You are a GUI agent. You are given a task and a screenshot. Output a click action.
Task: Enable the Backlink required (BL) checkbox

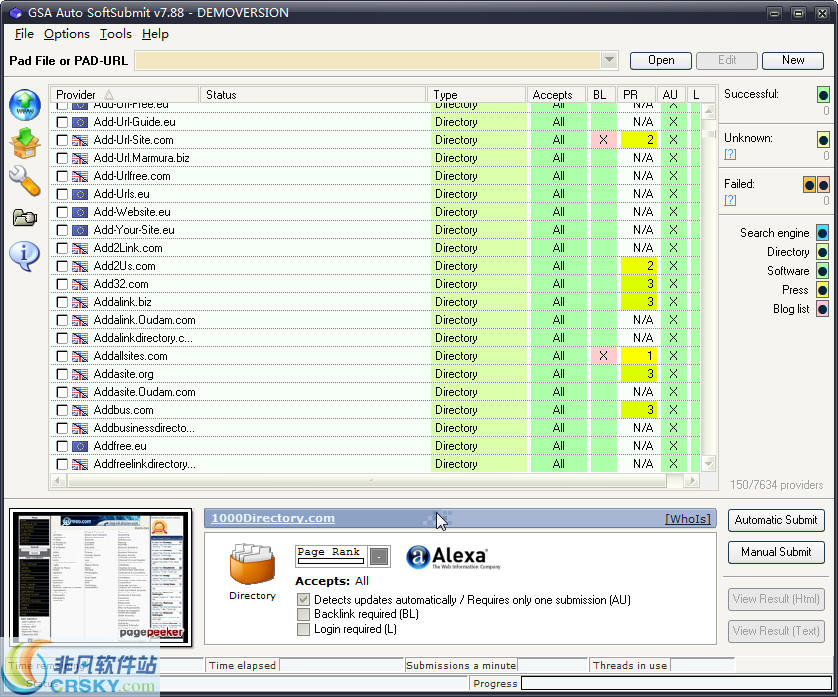pyautogui.click(x=304, y=614)
